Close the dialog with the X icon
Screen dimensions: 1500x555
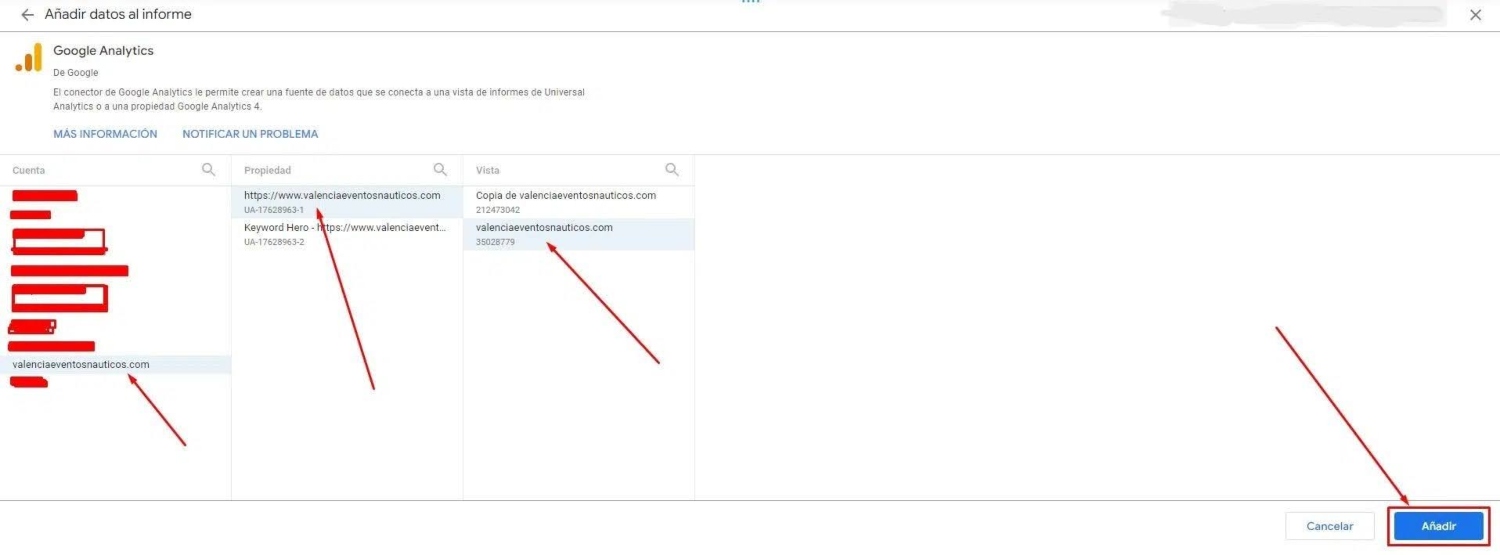coord(1476,15)
